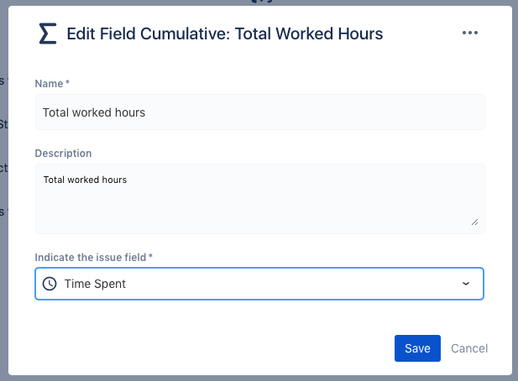Click the 'Indicate the issue field' label
Screen dimensions: 518x381
pyautogui.click(x=91, y=257)
